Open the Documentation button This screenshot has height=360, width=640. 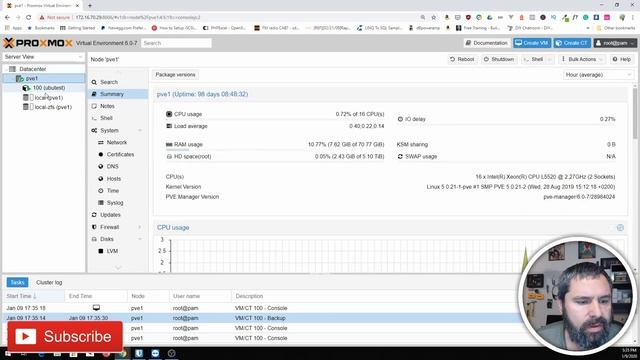coord(487,43)
